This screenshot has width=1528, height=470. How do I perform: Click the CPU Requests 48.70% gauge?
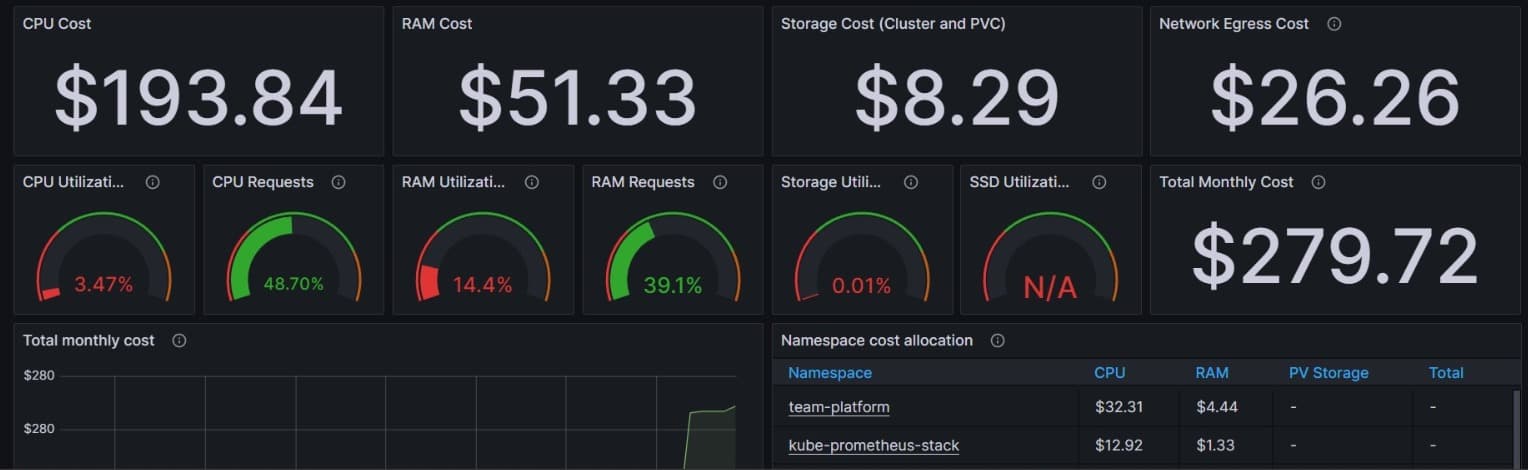(x=293, y=260)
